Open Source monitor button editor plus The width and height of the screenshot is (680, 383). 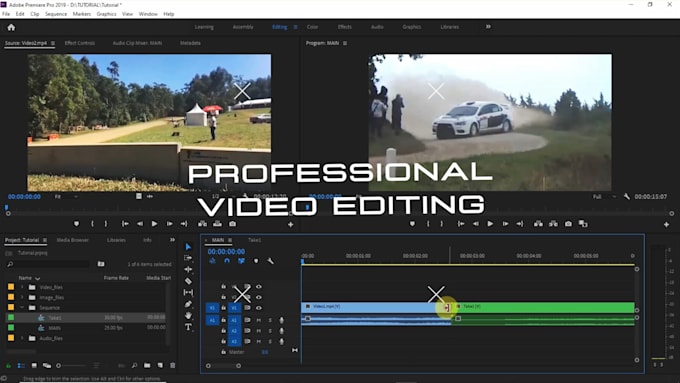[291, 224]
